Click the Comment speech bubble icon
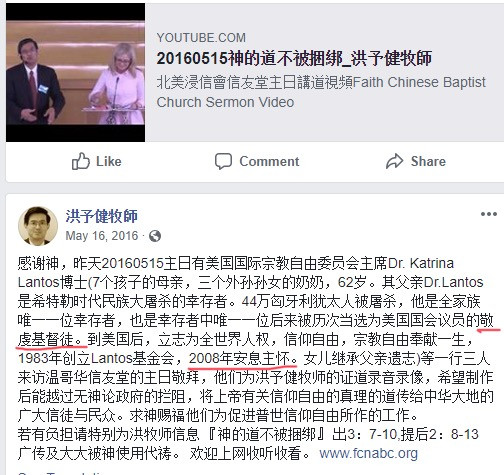The image size is (504, 475). tap(223, 161)
